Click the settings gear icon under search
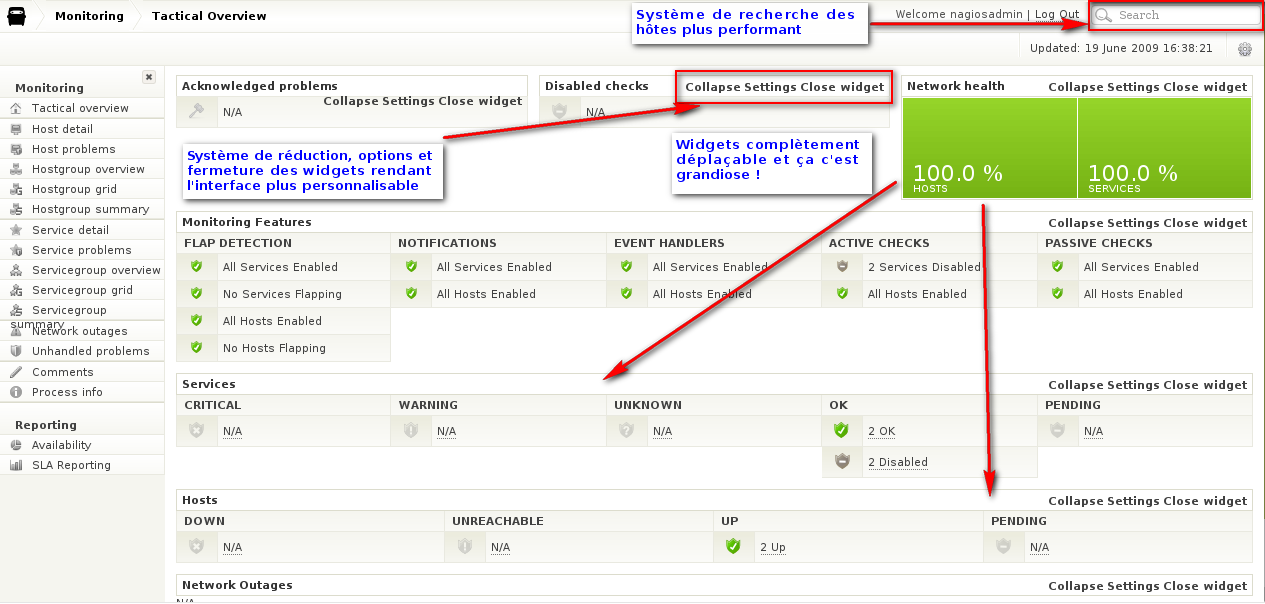Screen dimensions: 1265x604 [1244, 49]
